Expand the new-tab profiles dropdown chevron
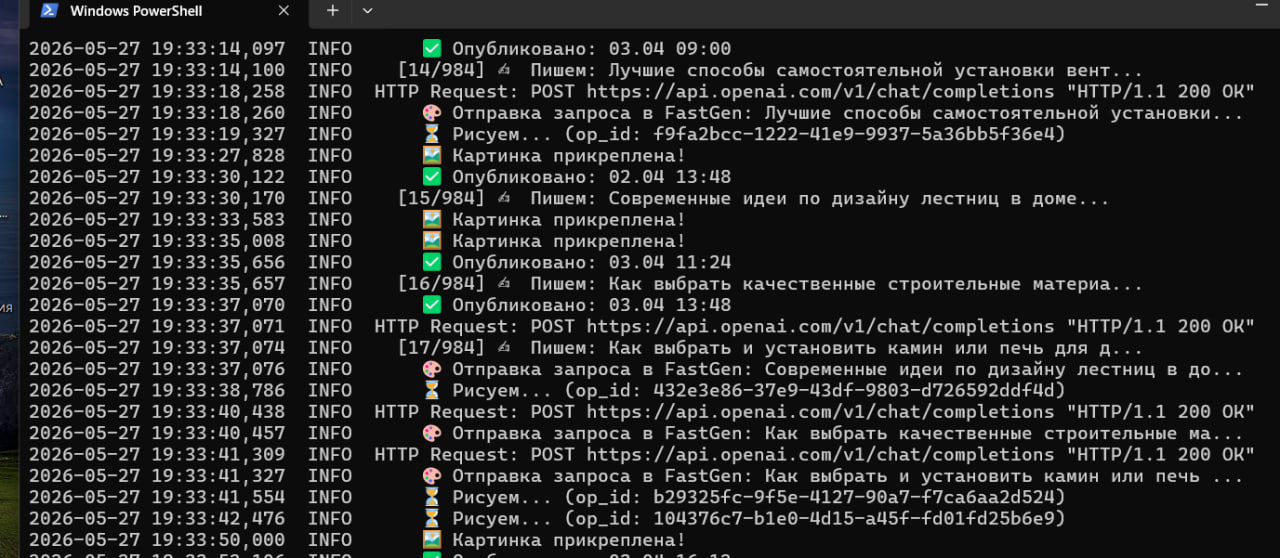Screen dimensions: 1280x558 coord(367,10)
